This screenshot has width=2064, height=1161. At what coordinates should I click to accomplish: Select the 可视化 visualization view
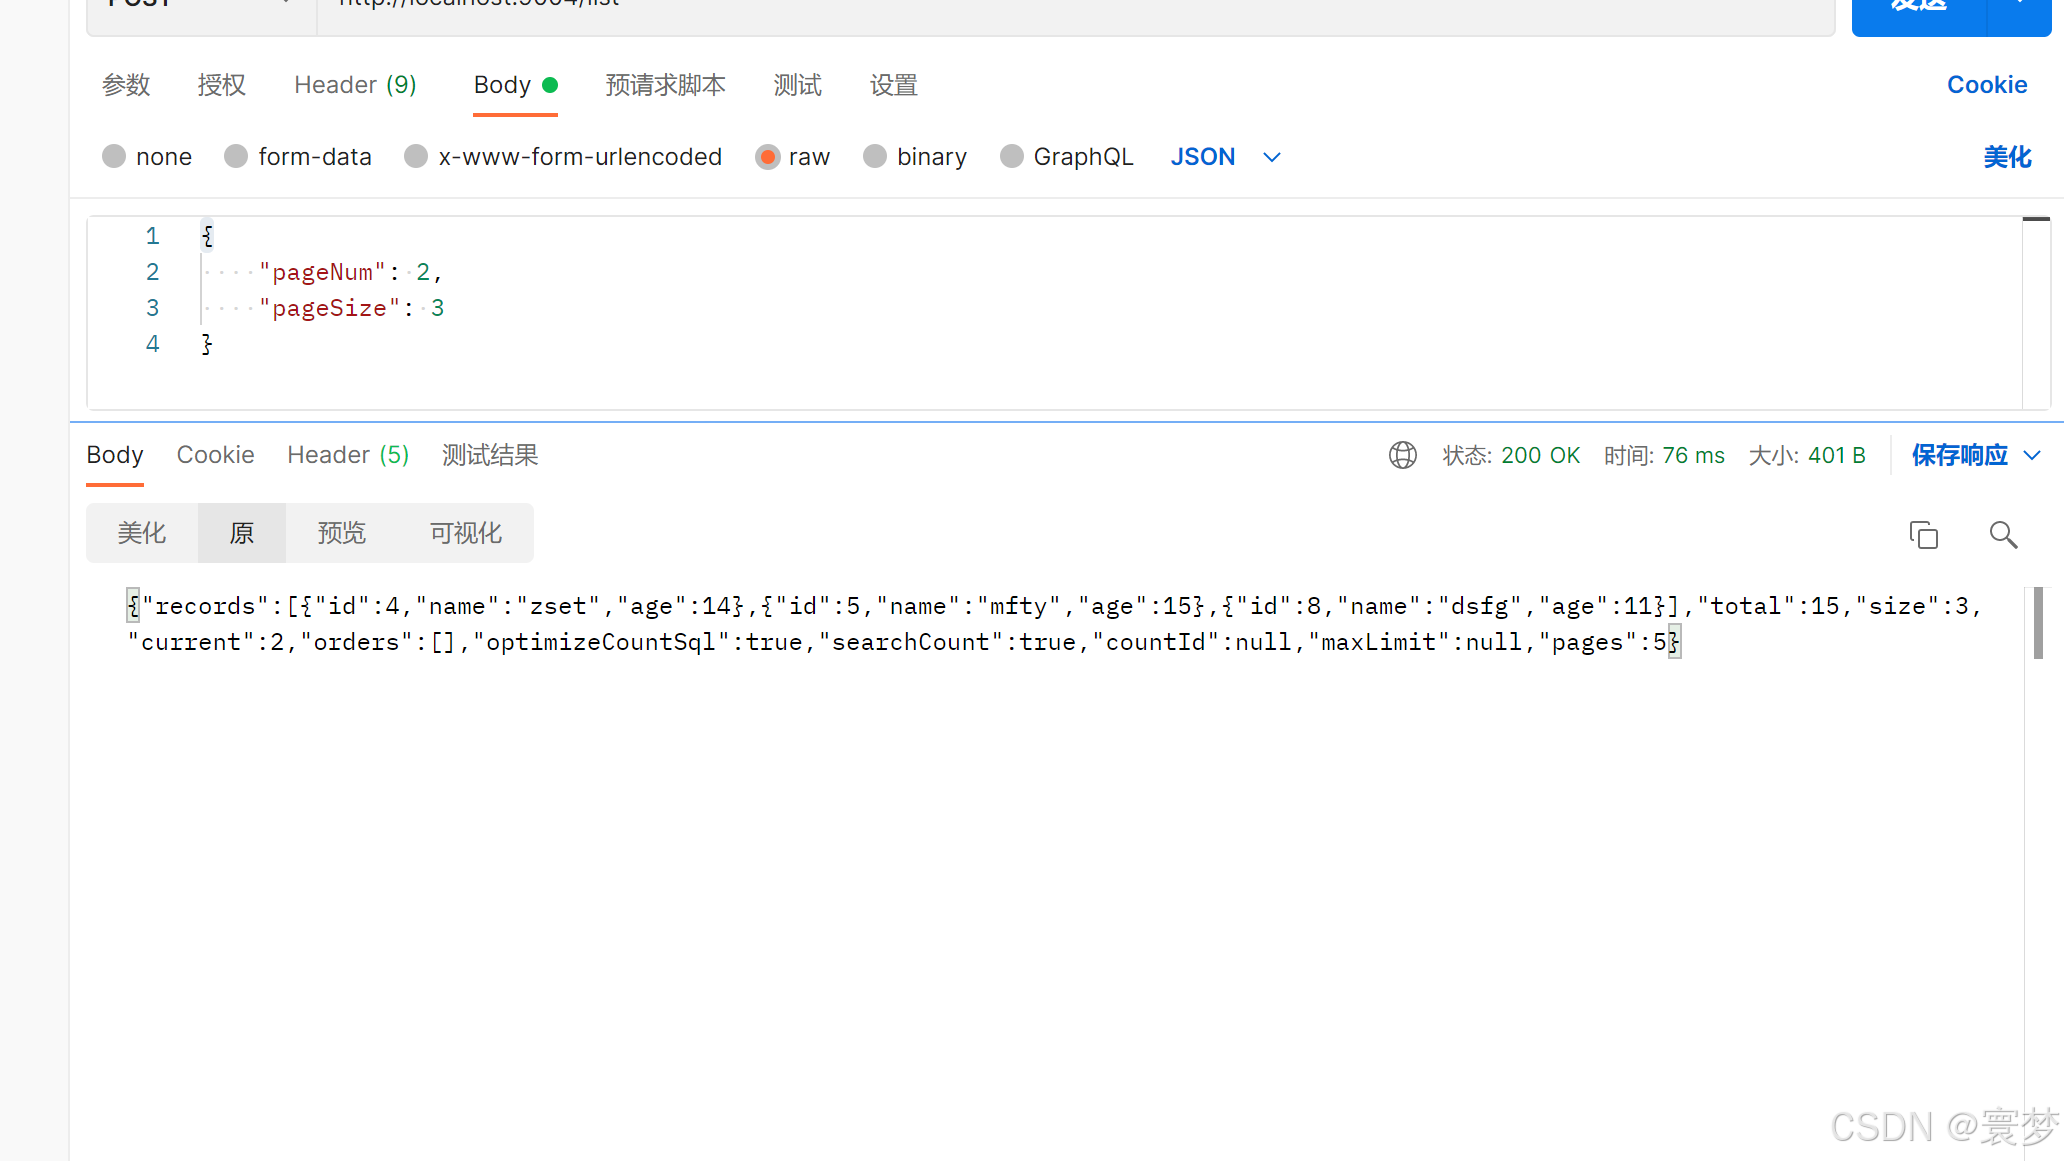tap(465, 533)
